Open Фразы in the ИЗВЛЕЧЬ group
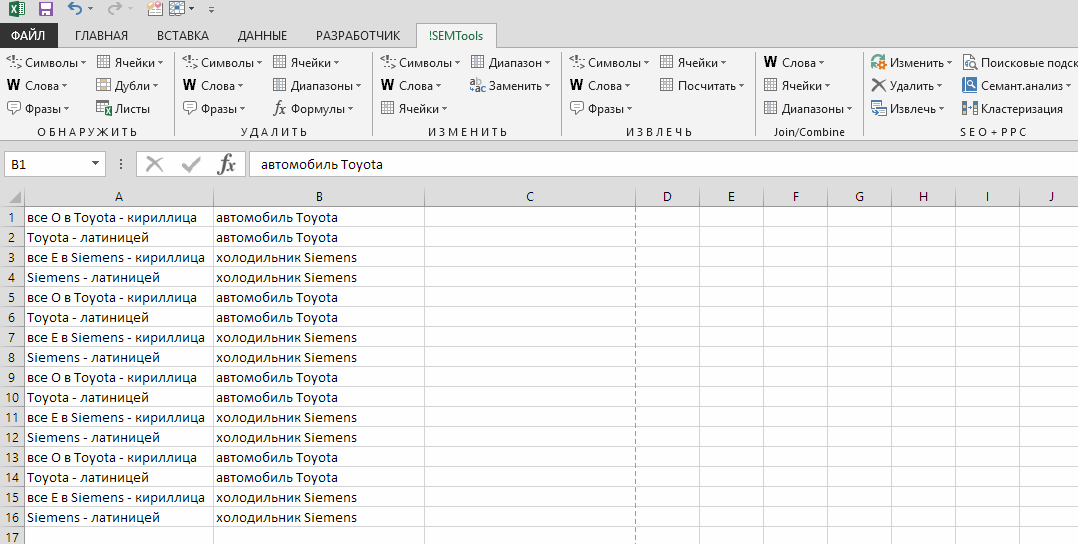The height and width of the screenshot is (544, 1078). click(x=601, y=109)
